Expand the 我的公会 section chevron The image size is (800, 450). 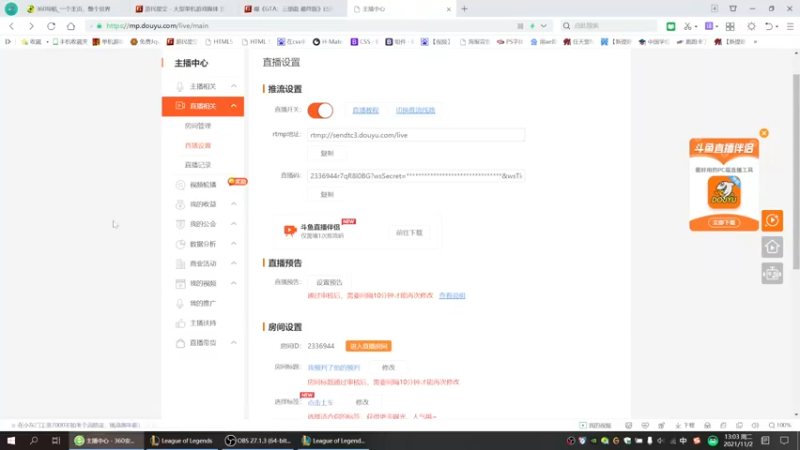tap(234, 224)
